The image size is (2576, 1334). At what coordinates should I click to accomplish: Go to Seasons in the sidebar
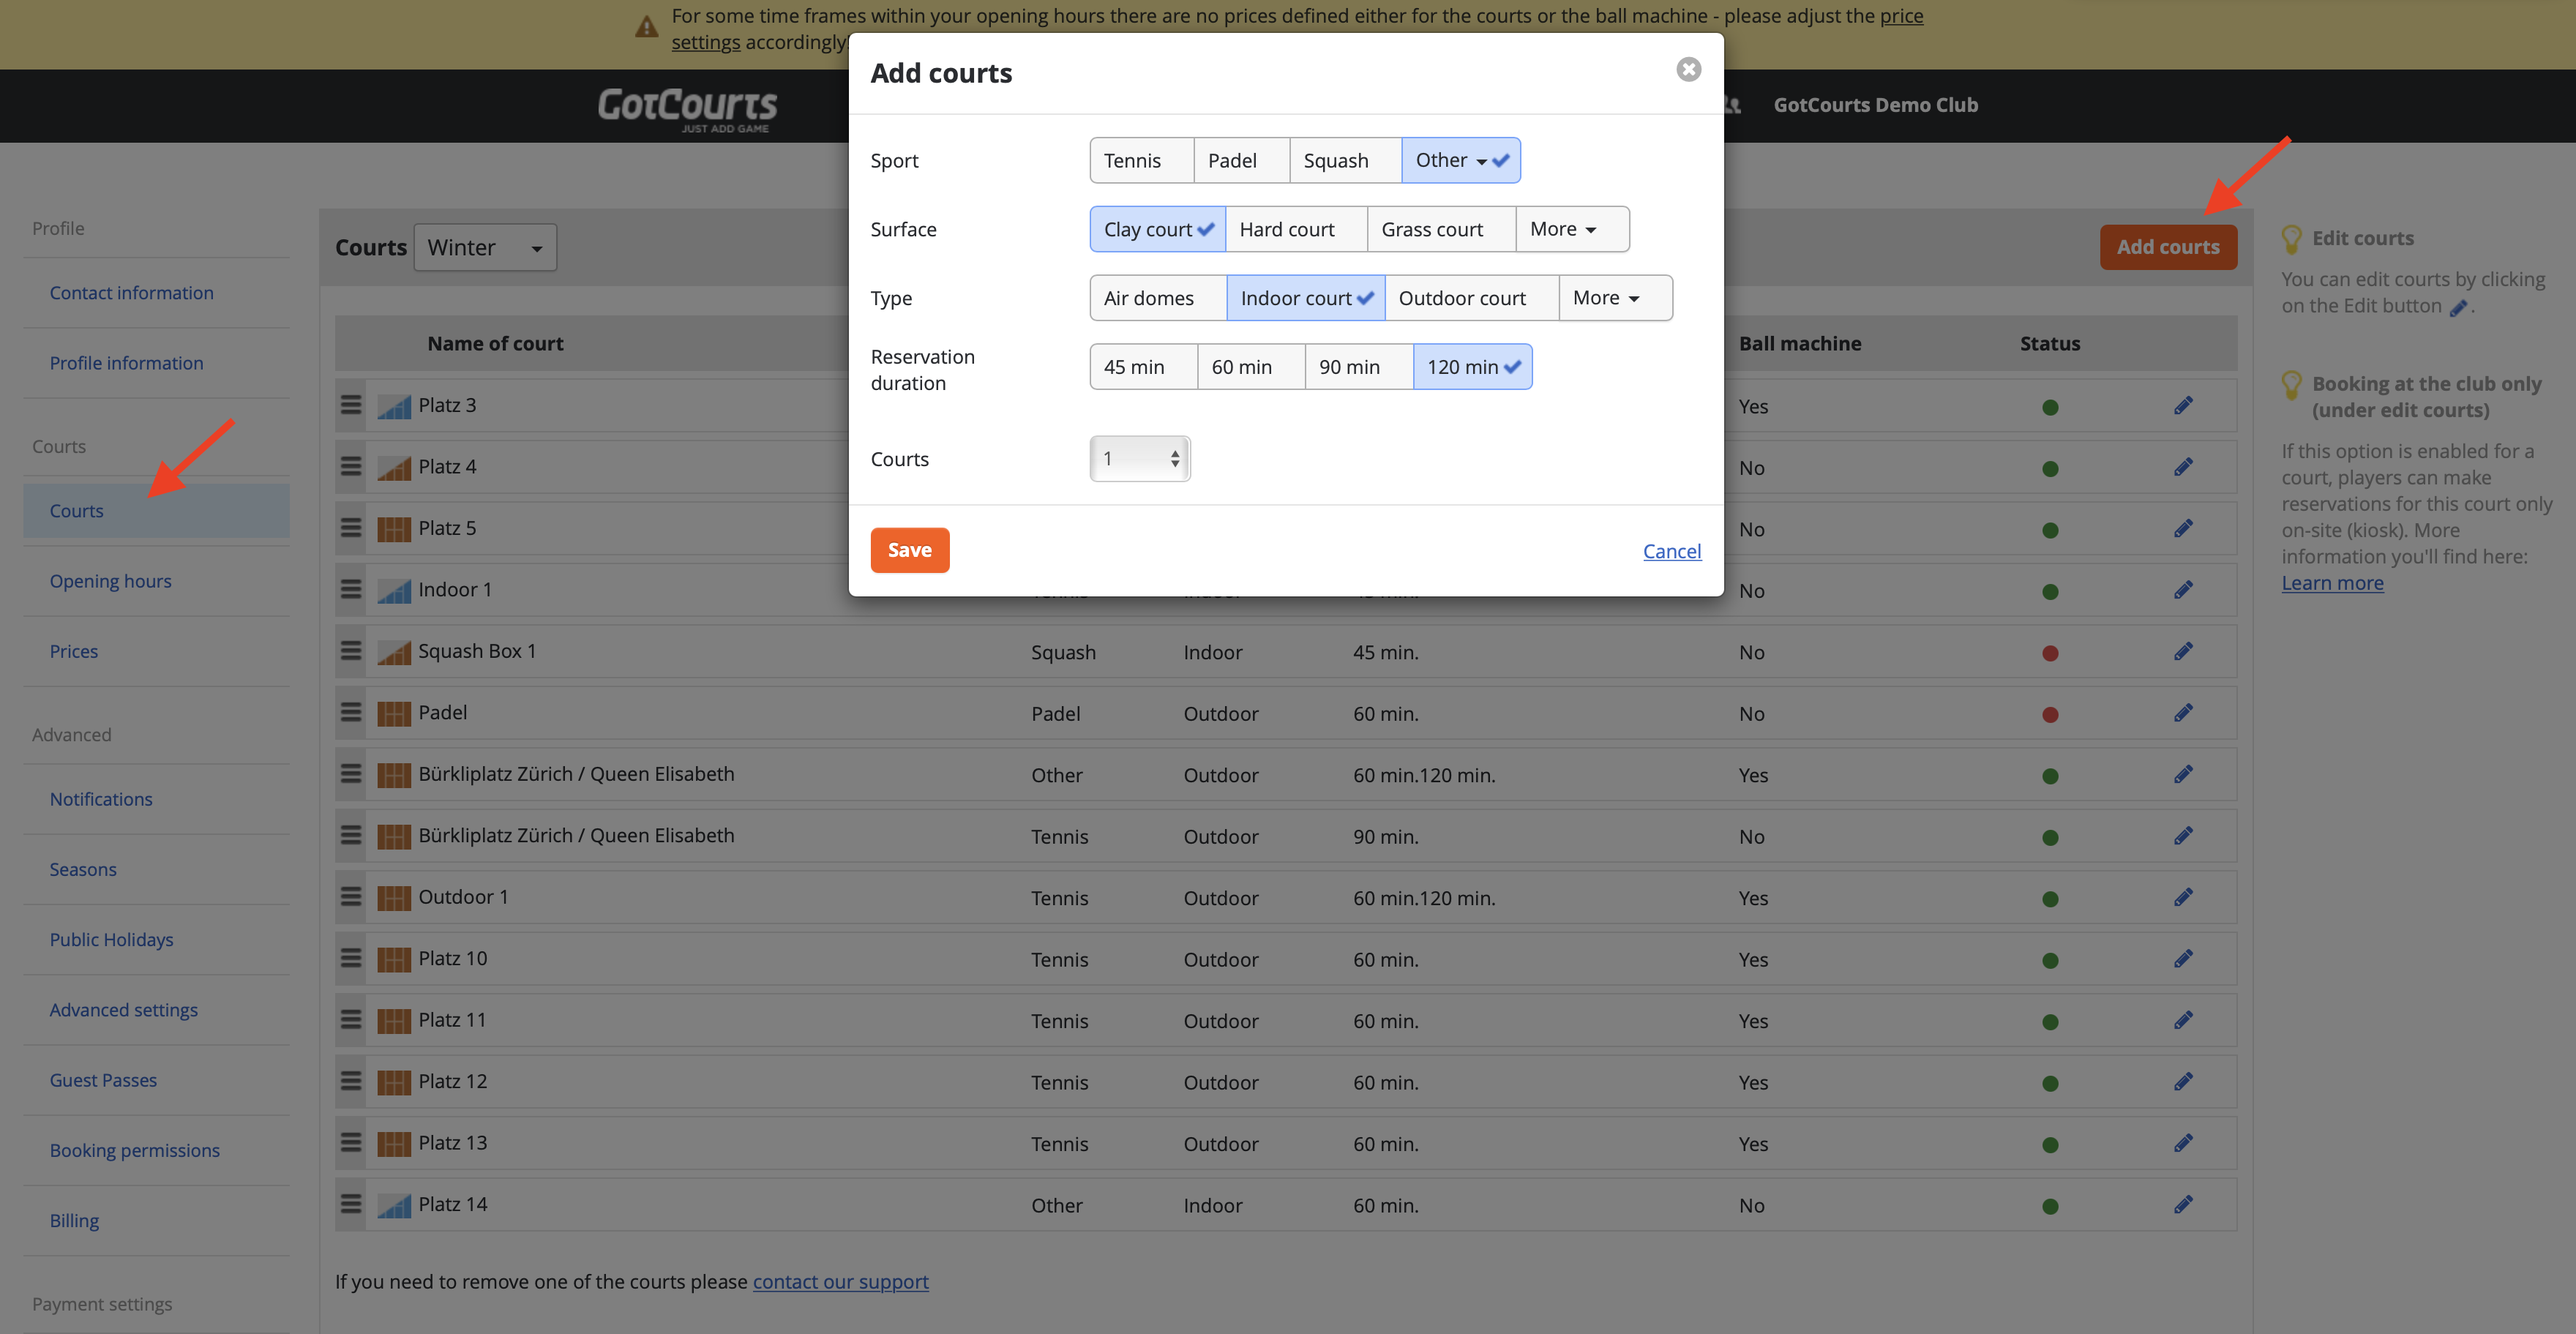tap(83, 869)
